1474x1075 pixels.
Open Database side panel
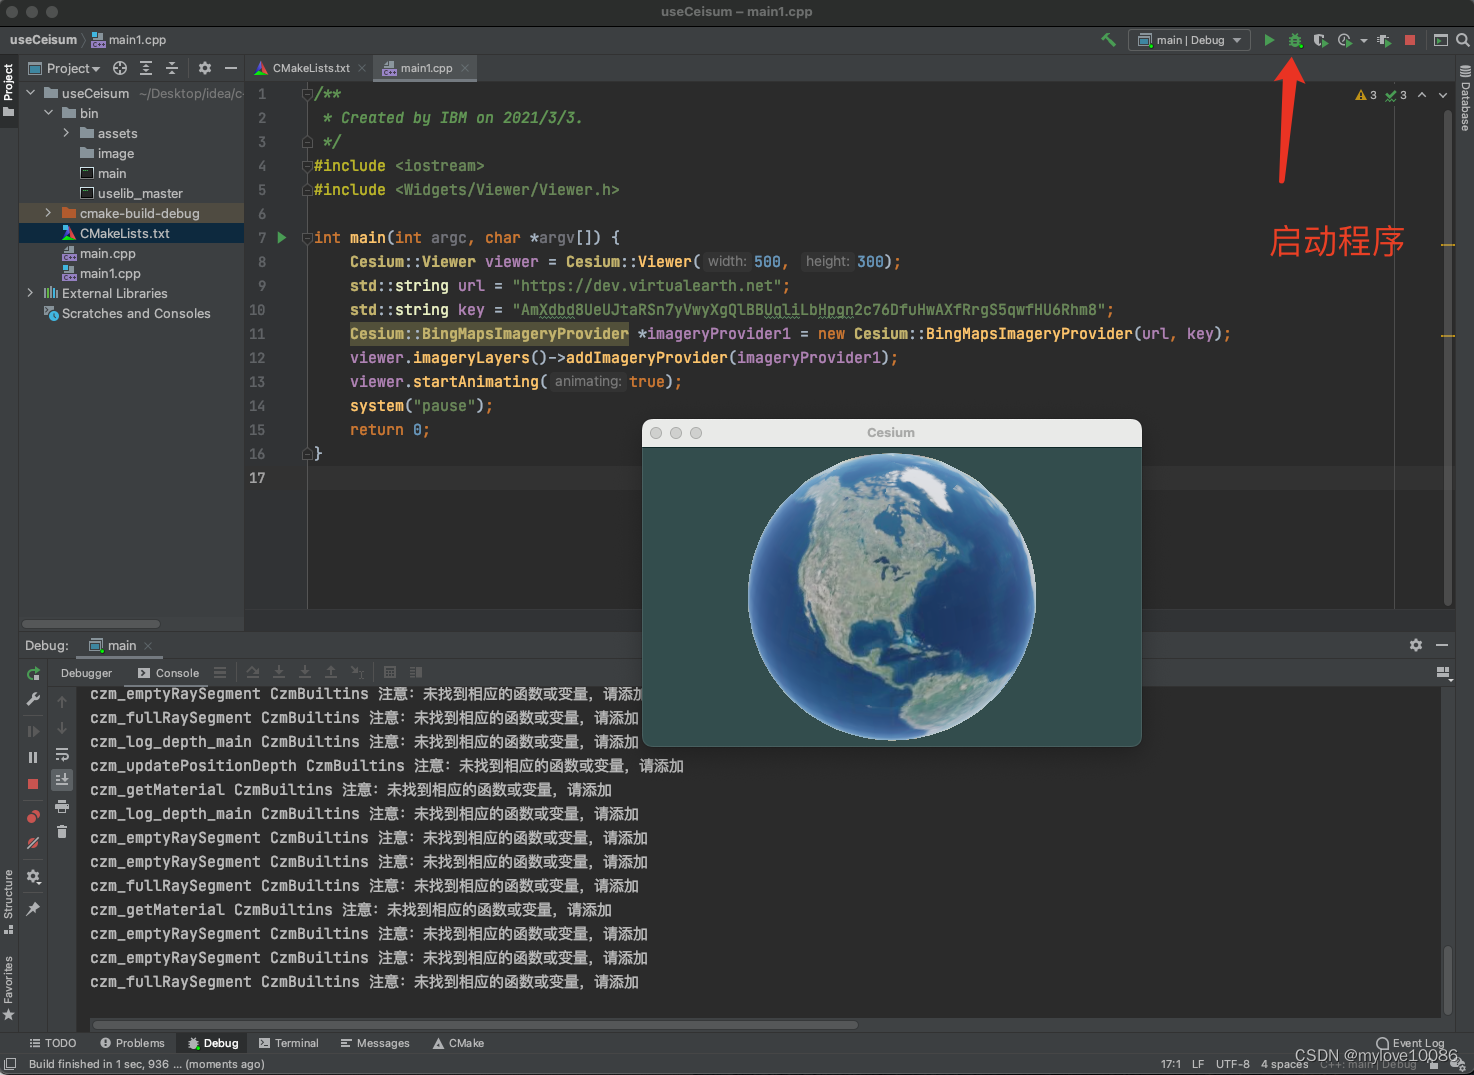click(x=1465, y=98)
